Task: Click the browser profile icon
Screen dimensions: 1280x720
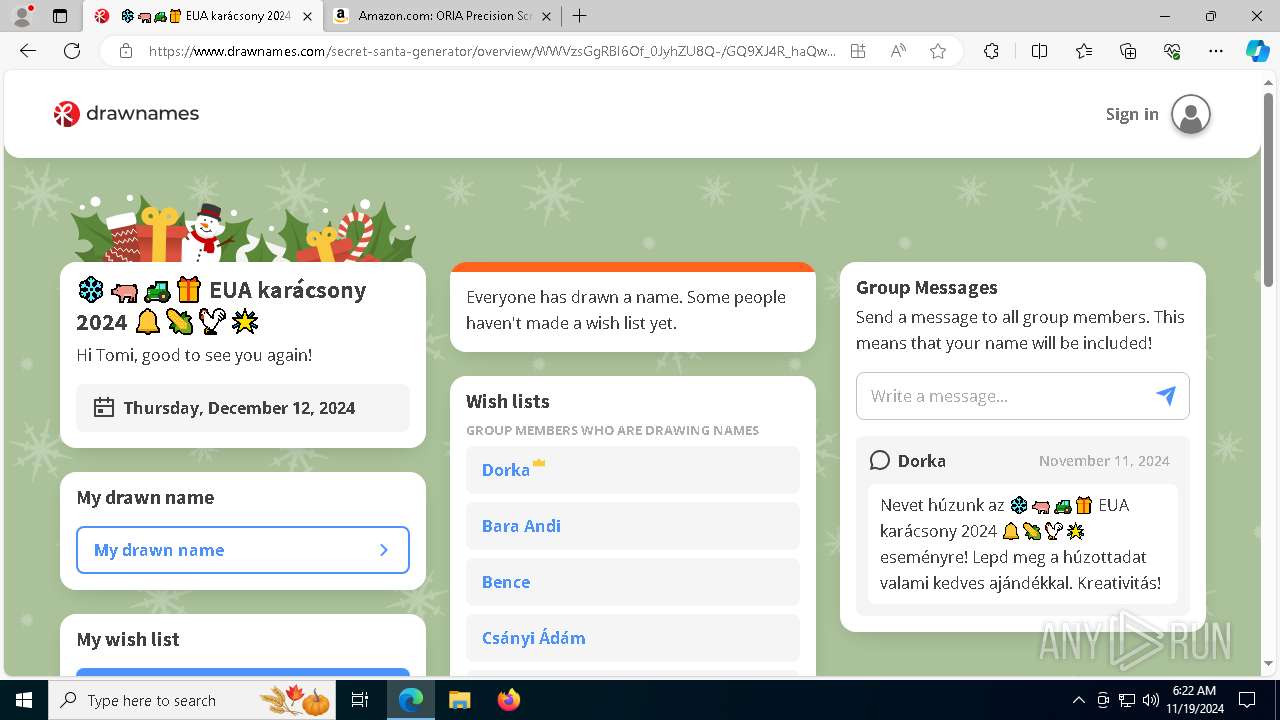Action: click(22, 16)
